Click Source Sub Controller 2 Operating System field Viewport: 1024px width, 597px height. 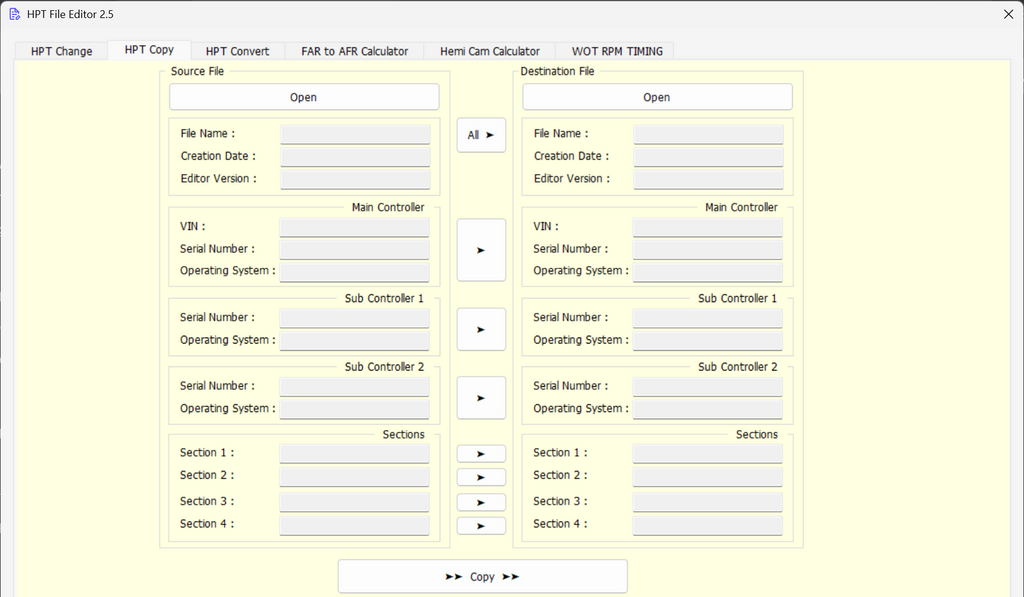click(x=355, y=409)
